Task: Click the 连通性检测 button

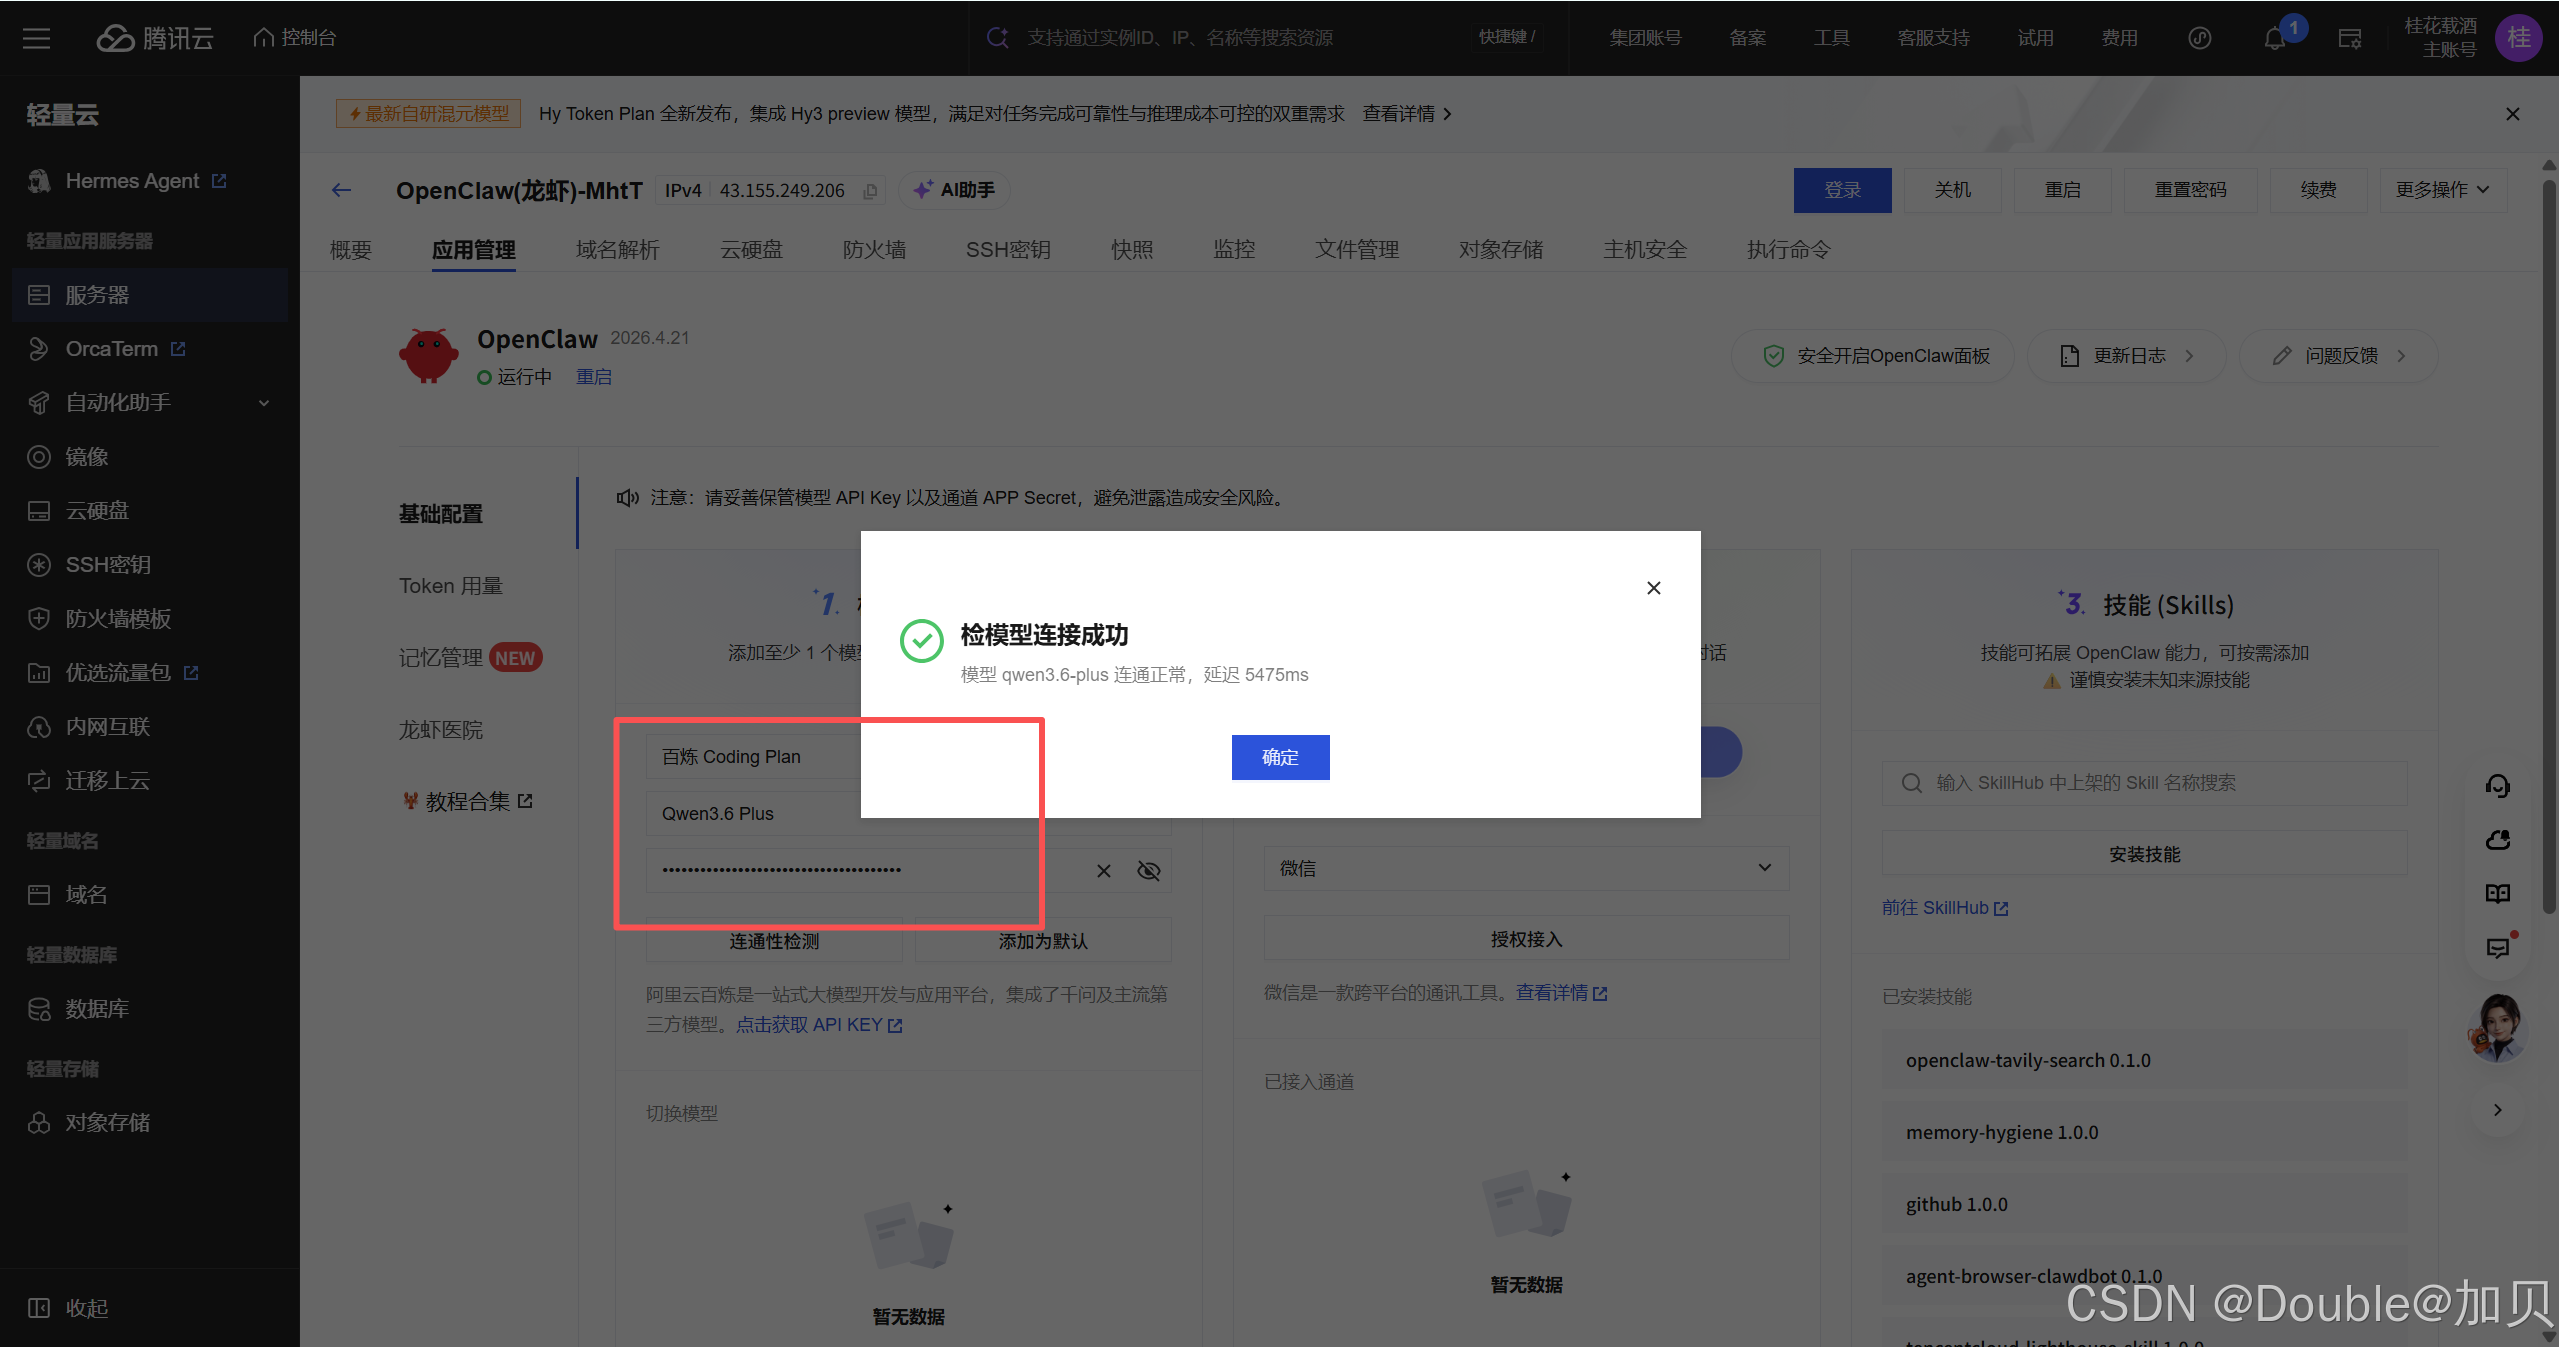Action: coord(774,941)
